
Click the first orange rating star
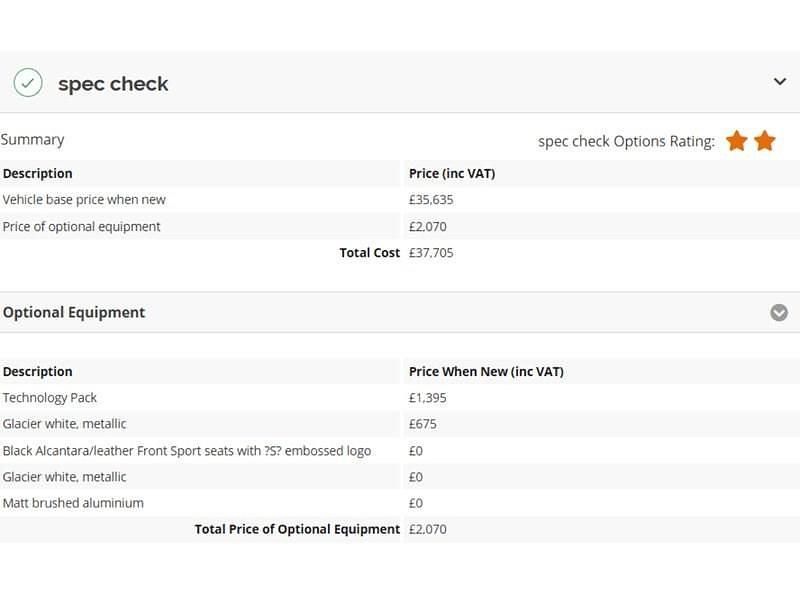coord(737,141)
